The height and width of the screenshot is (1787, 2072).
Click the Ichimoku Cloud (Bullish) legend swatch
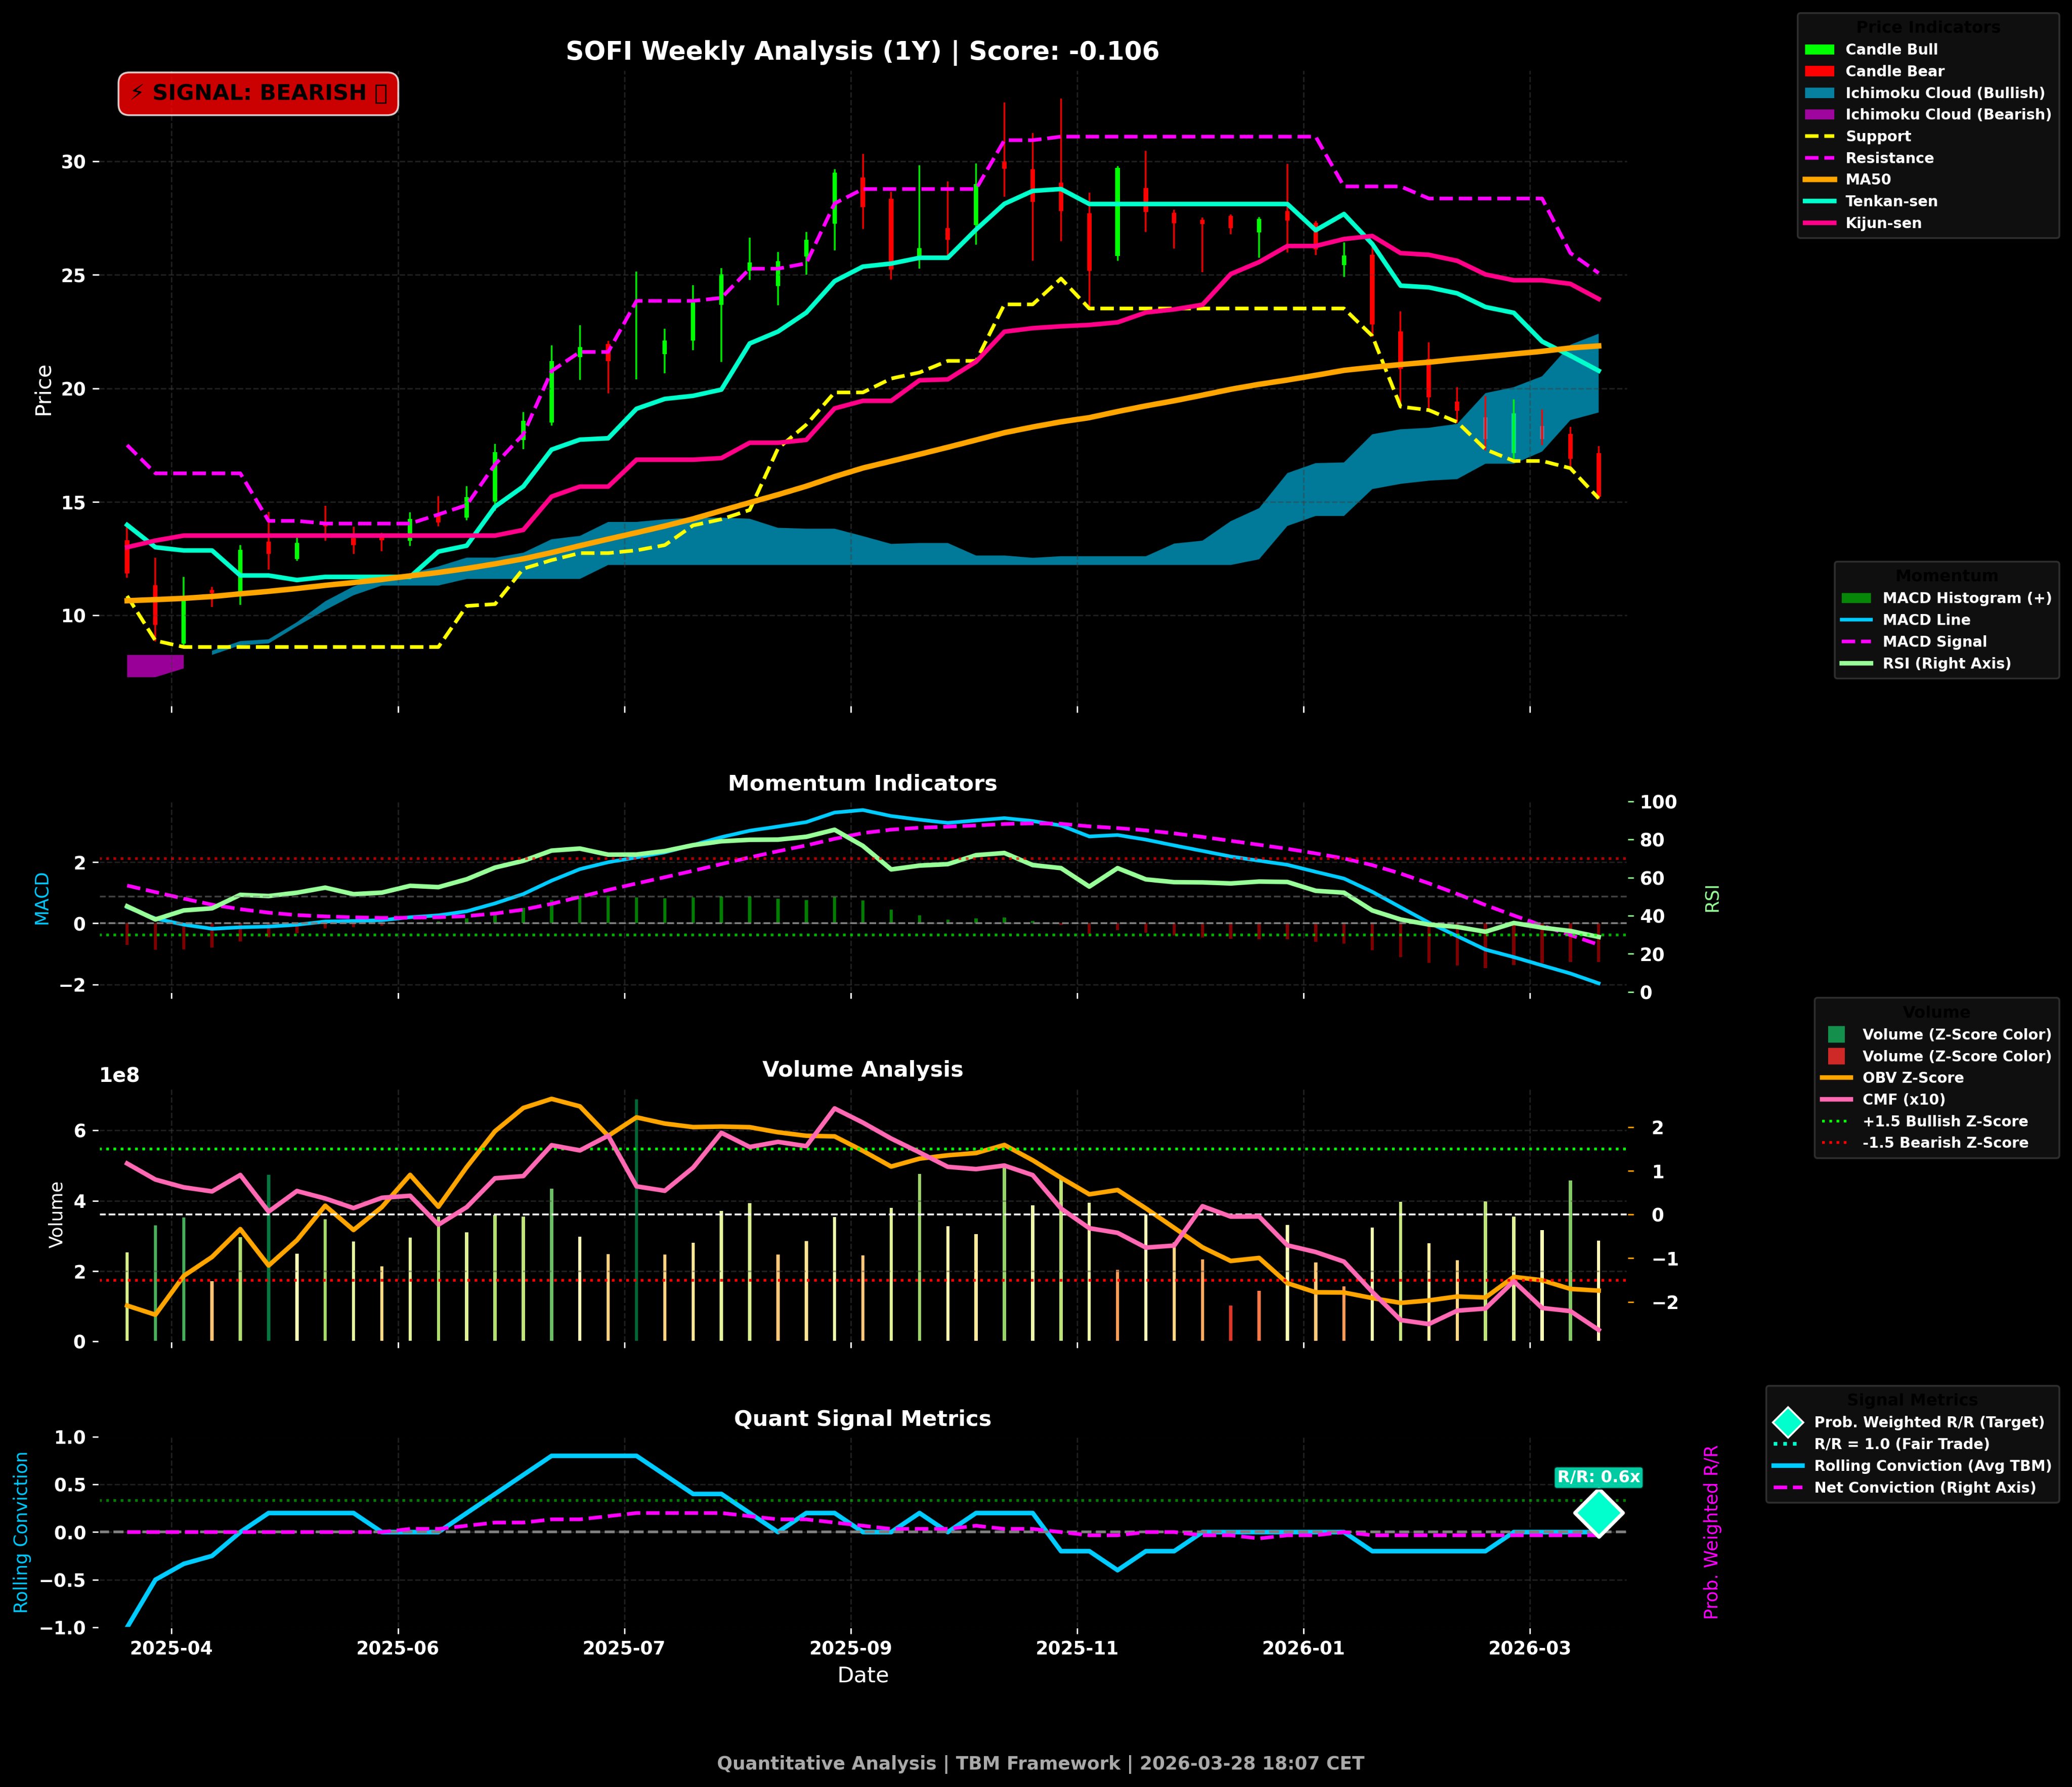pyautogui.click(x=1819, y=93)
